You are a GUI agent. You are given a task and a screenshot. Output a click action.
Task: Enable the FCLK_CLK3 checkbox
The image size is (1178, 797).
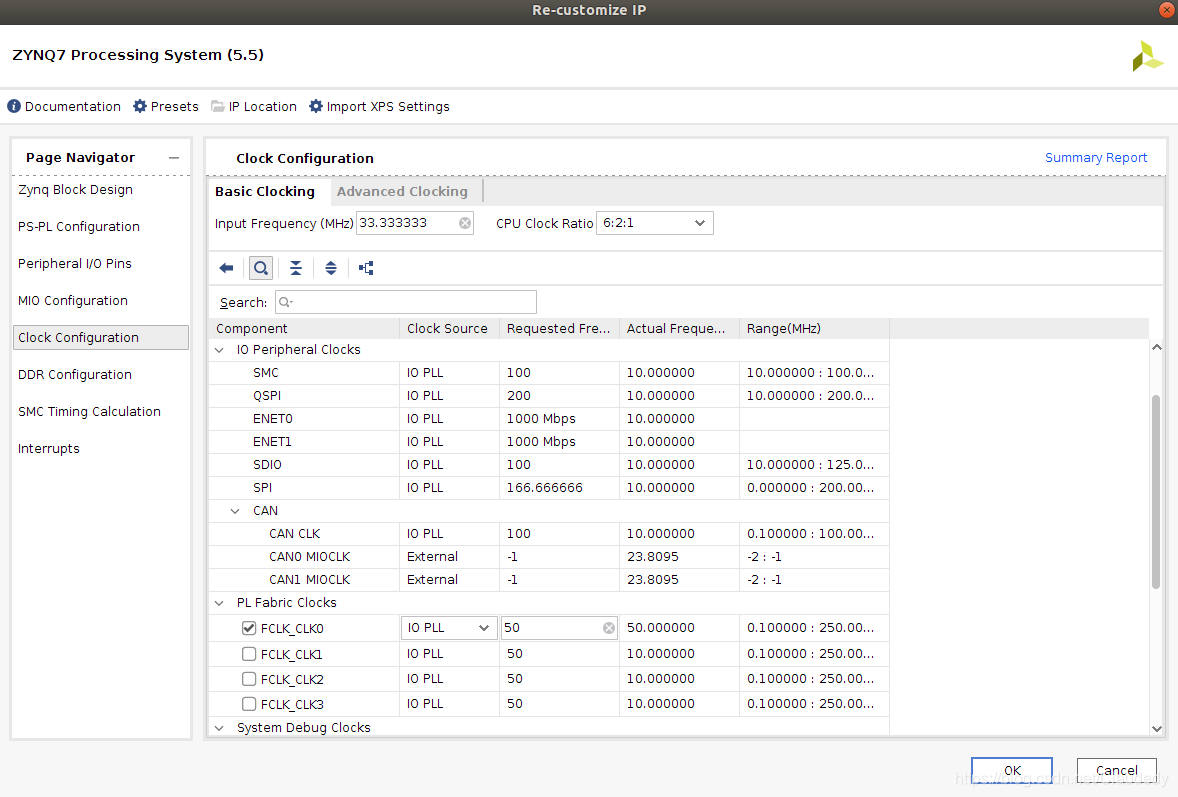pyautogui.click(x=249, y=704)
